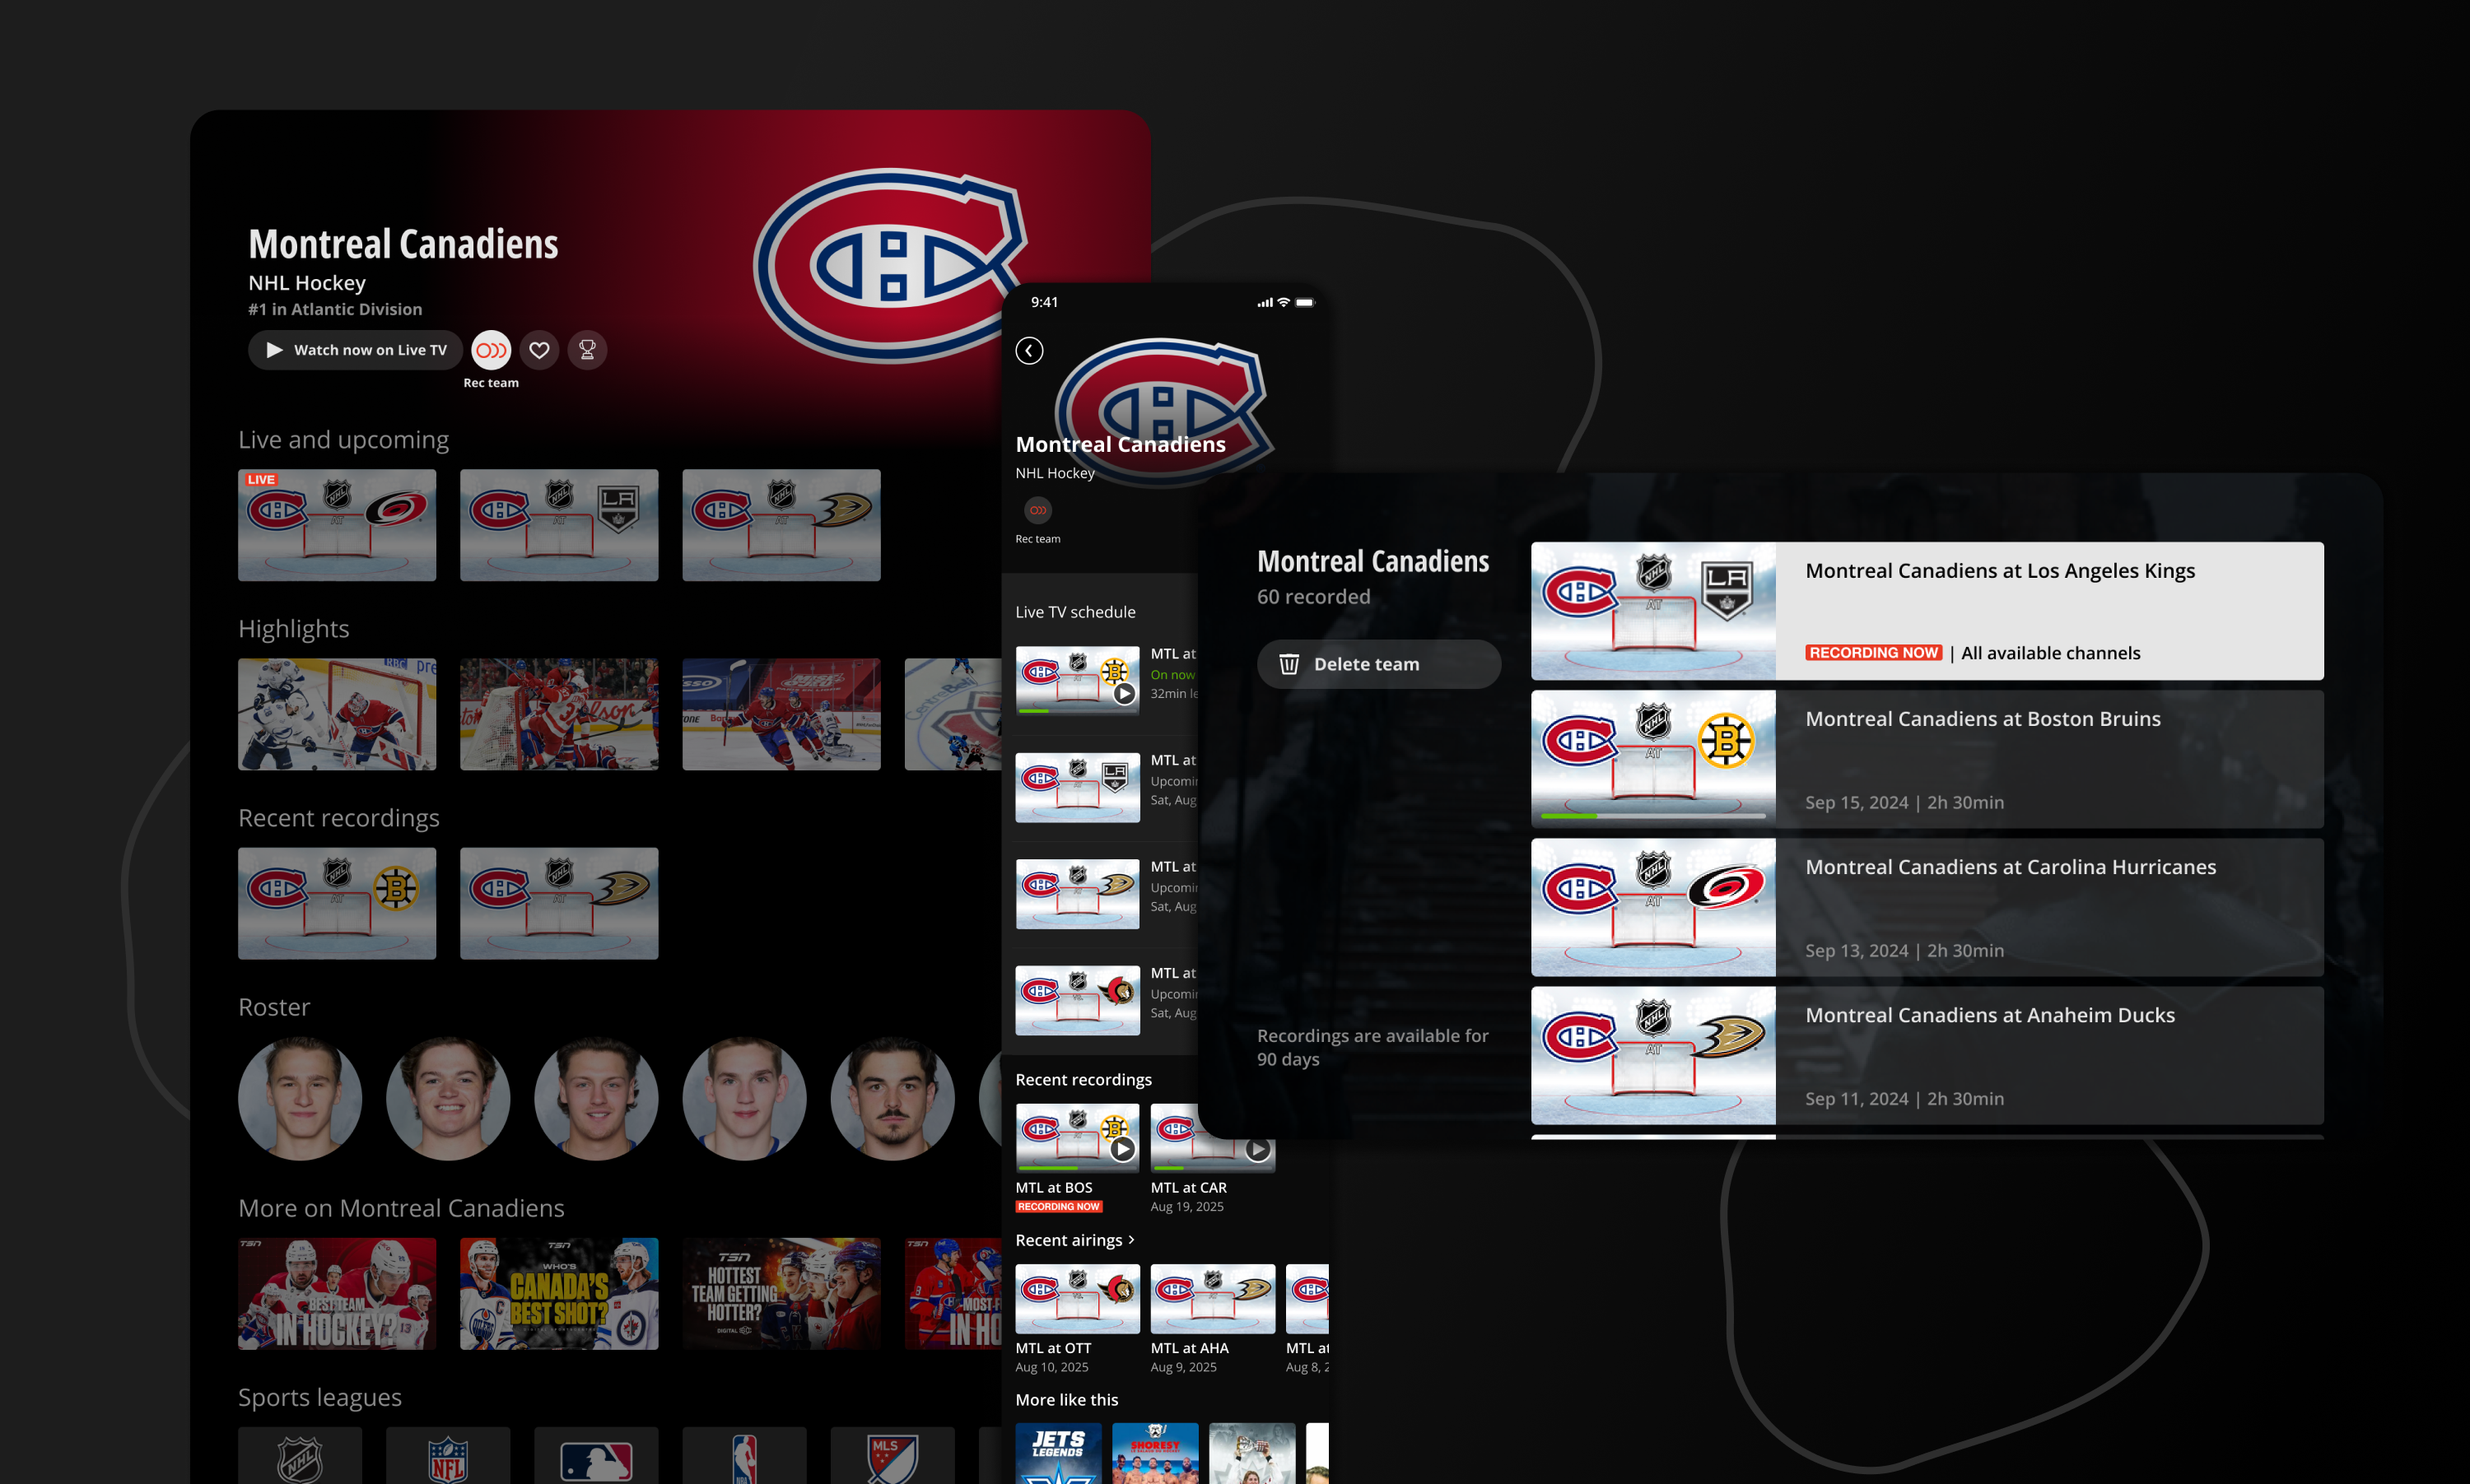Click the heart favorite icon

pyautogui.click(x=539, y=350)
